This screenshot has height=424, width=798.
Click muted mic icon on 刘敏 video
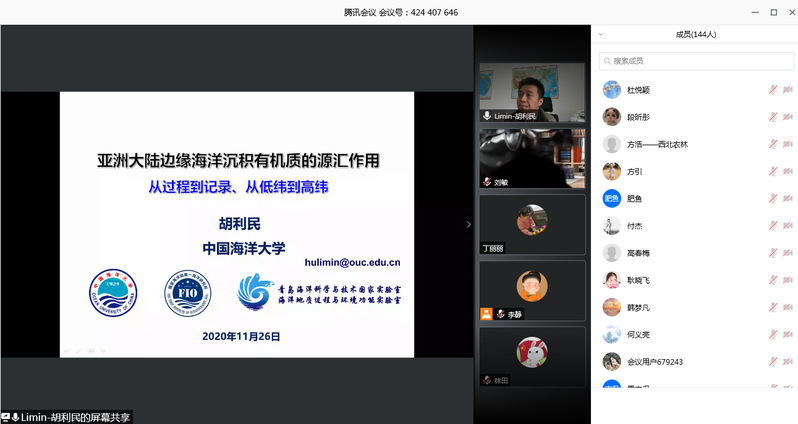[487, 183]
